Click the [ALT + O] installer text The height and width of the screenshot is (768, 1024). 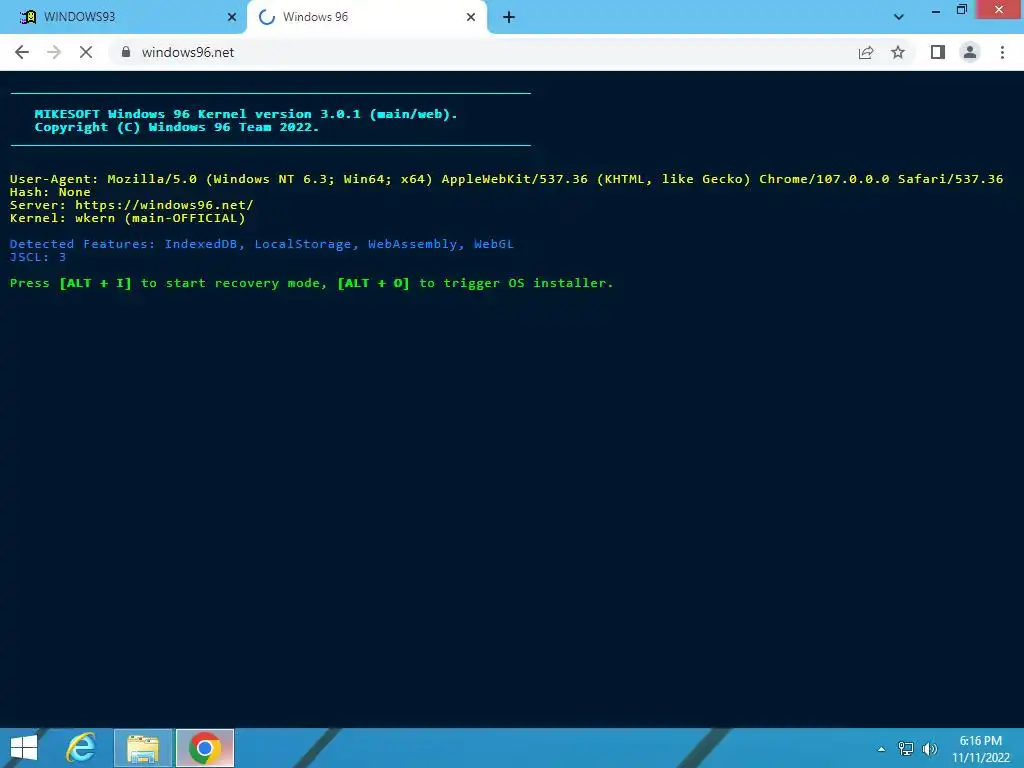click(x=374, y=283)
